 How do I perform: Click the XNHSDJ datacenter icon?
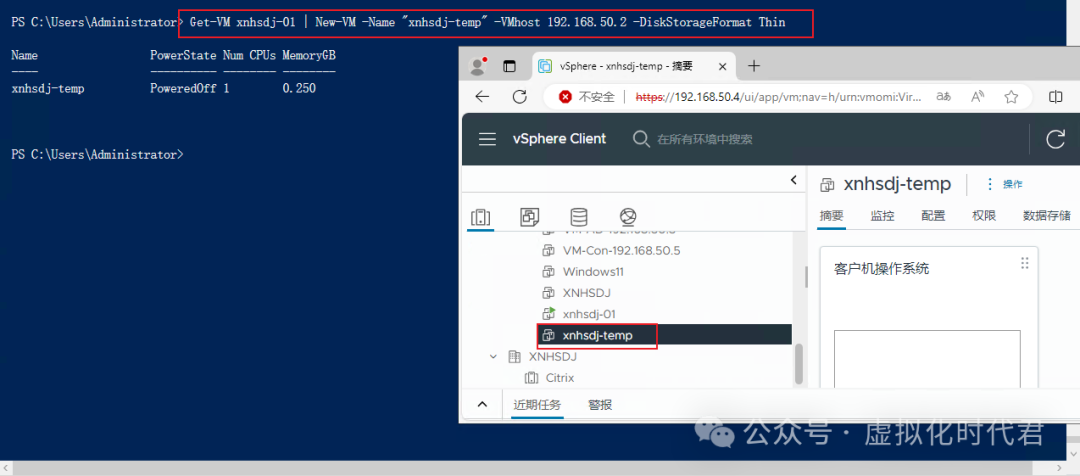tap(514, 357)
